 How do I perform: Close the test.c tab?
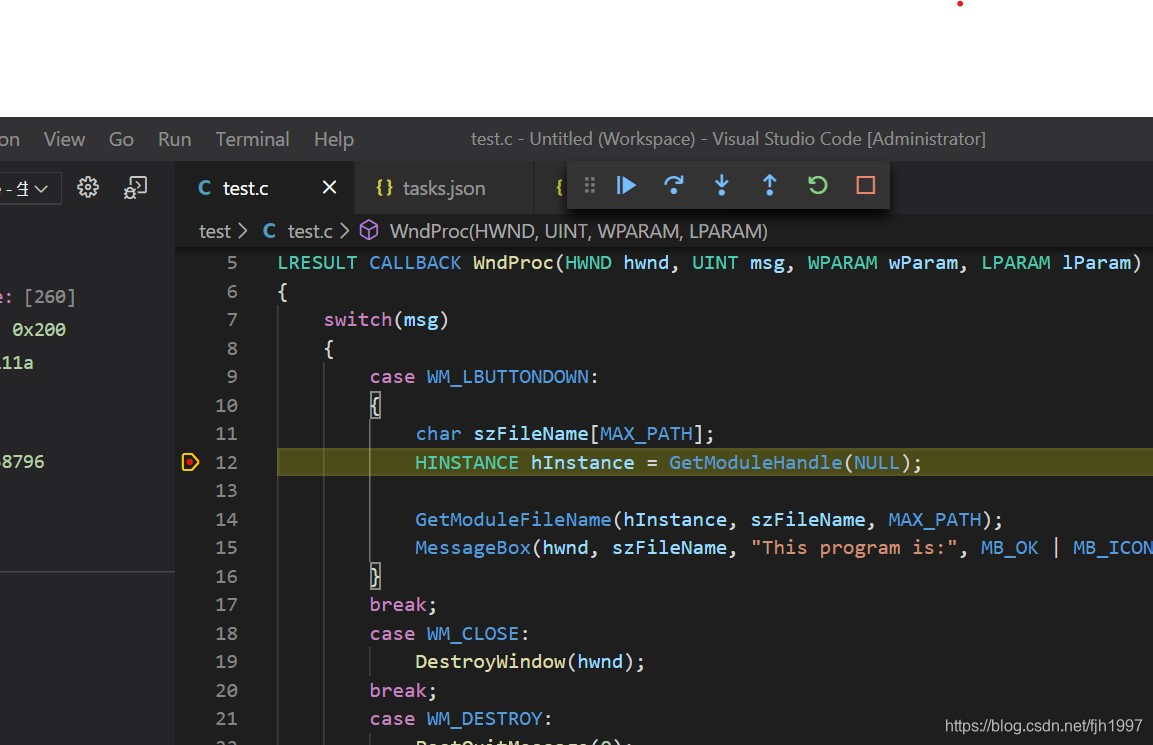[329, 188]
